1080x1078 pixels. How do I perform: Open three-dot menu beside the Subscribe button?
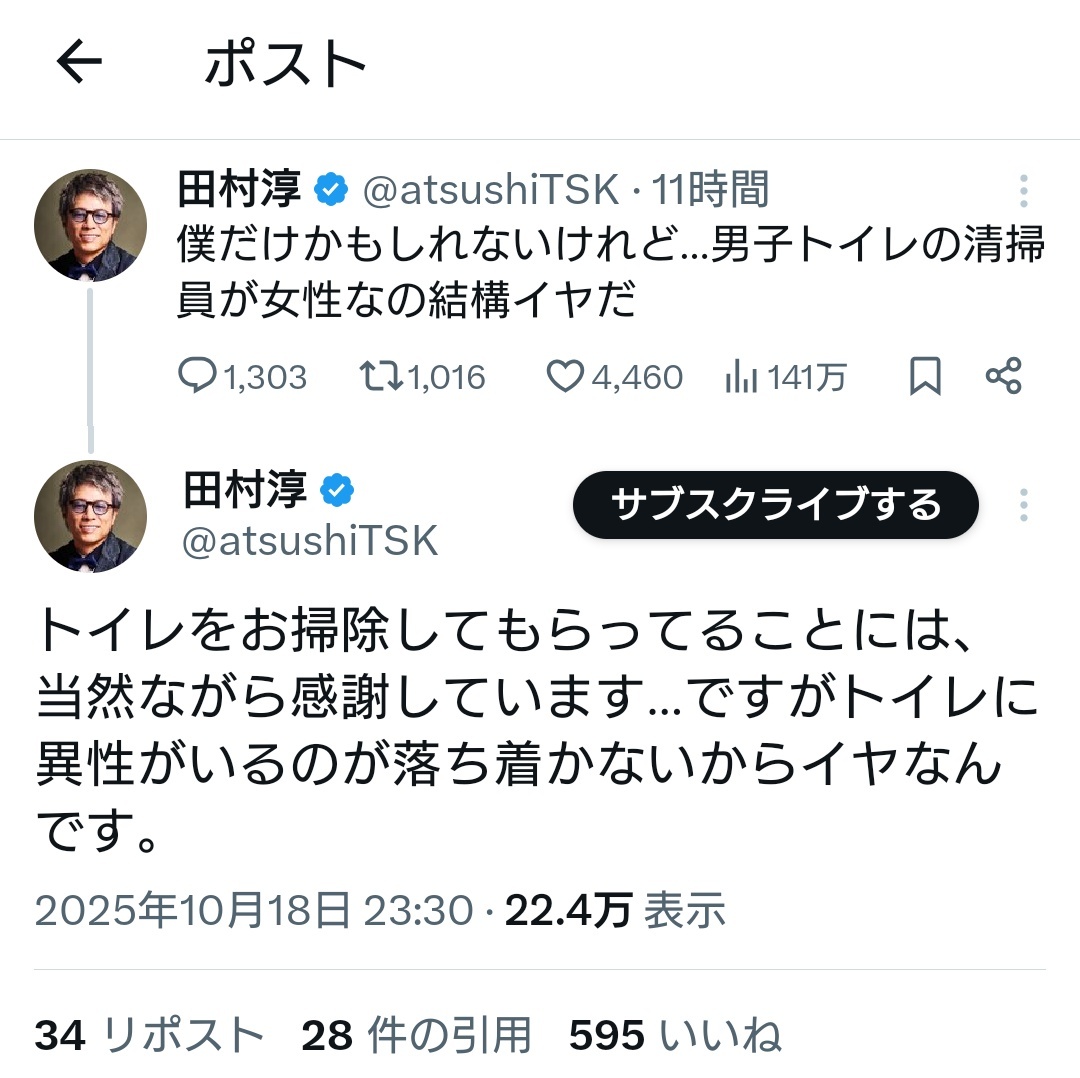tap(1023, 505)
